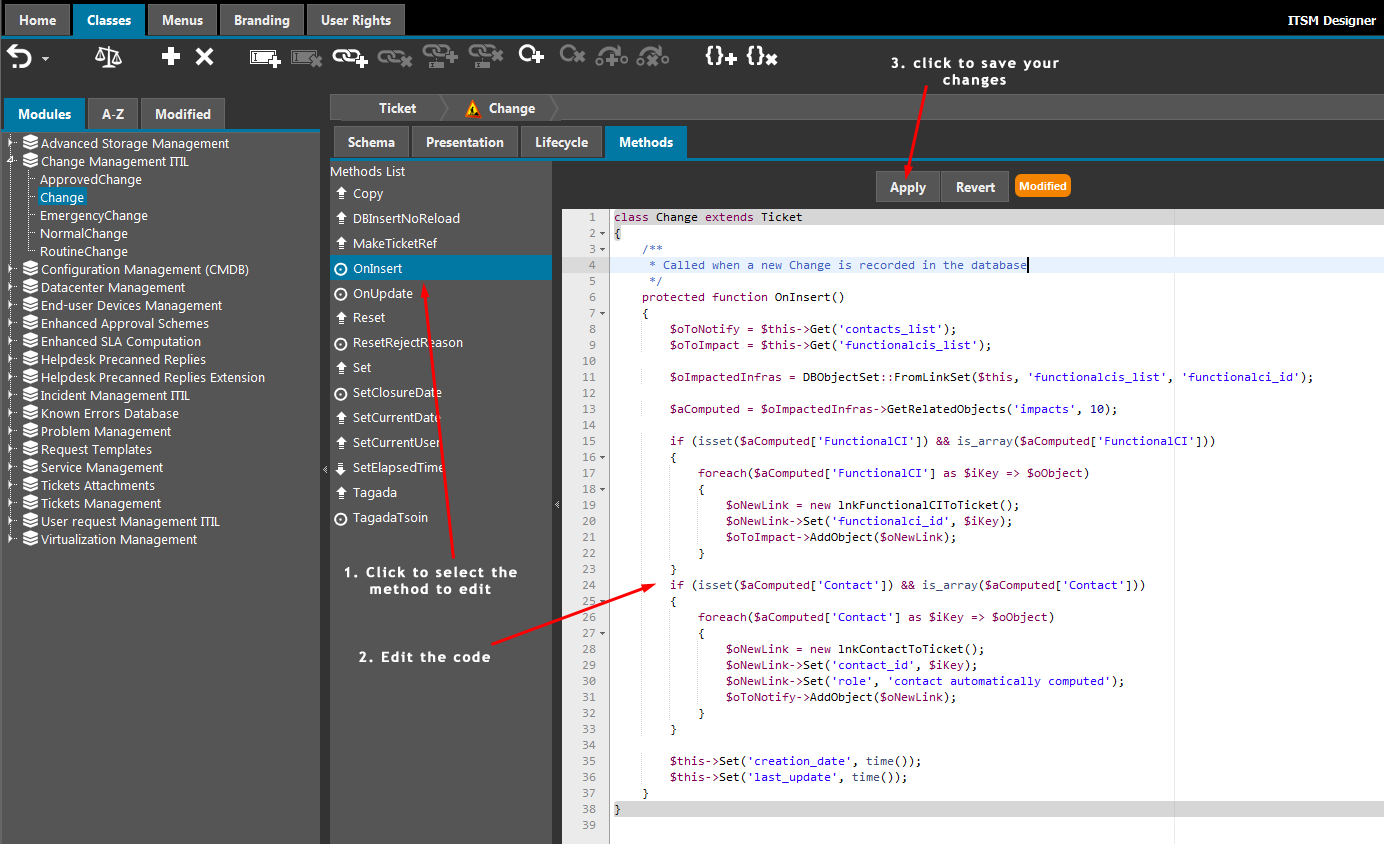The height and width of the screenshot is (844, 1384).
Task: Delete the selected item using the X icon
Action: pos(205,57)
